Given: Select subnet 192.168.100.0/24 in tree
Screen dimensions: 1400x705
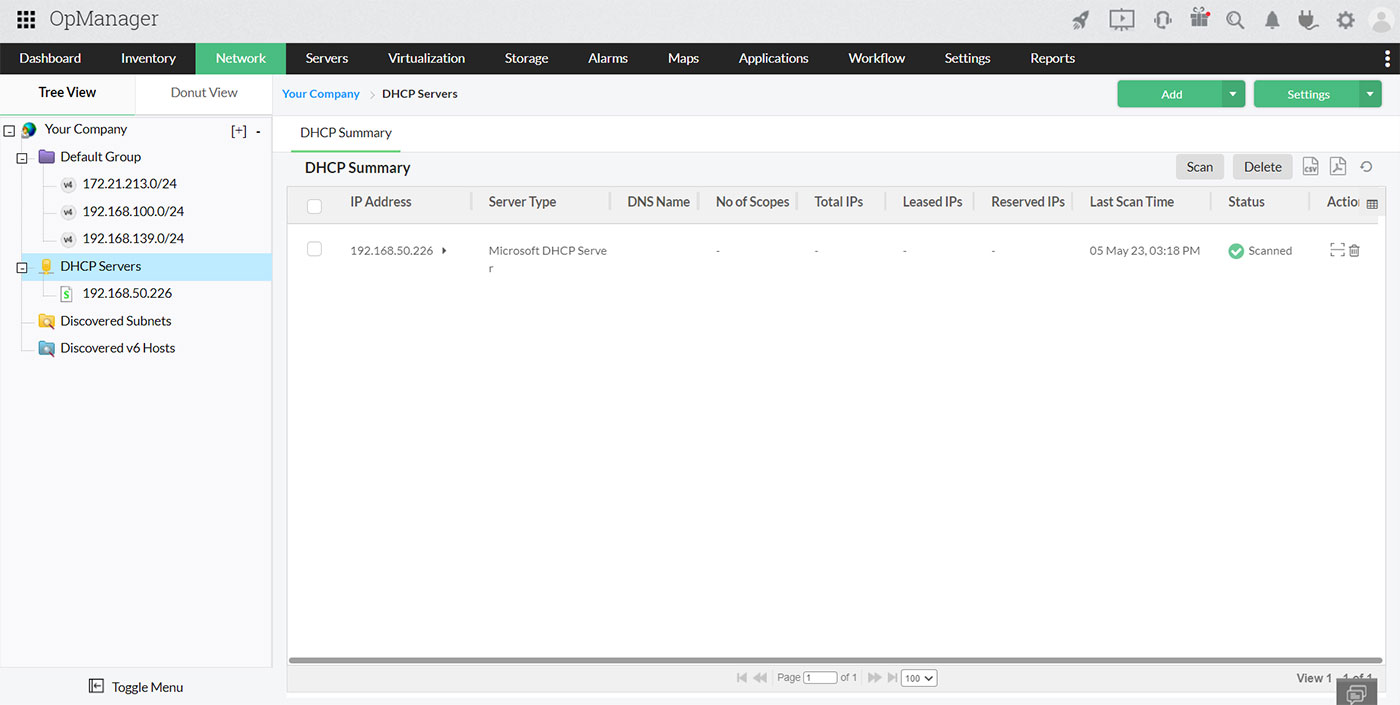Looking at the screenshot, I should tap(133, 211).
